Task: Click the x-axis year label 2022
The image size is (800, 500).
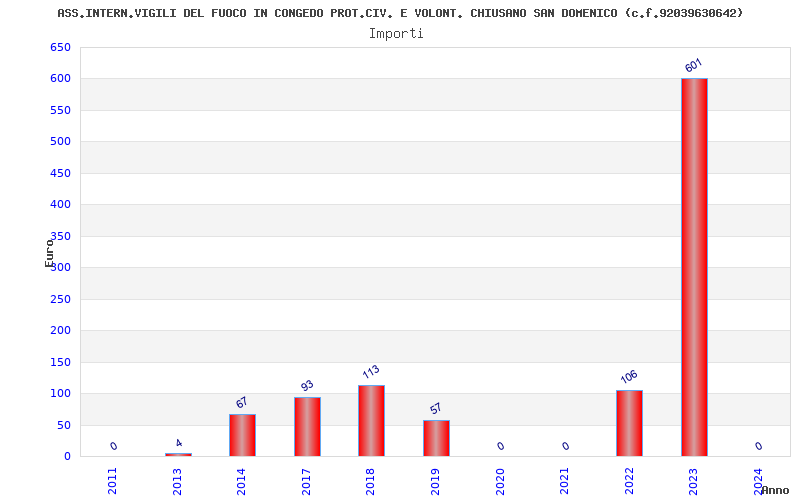Action: pos(629,481)
